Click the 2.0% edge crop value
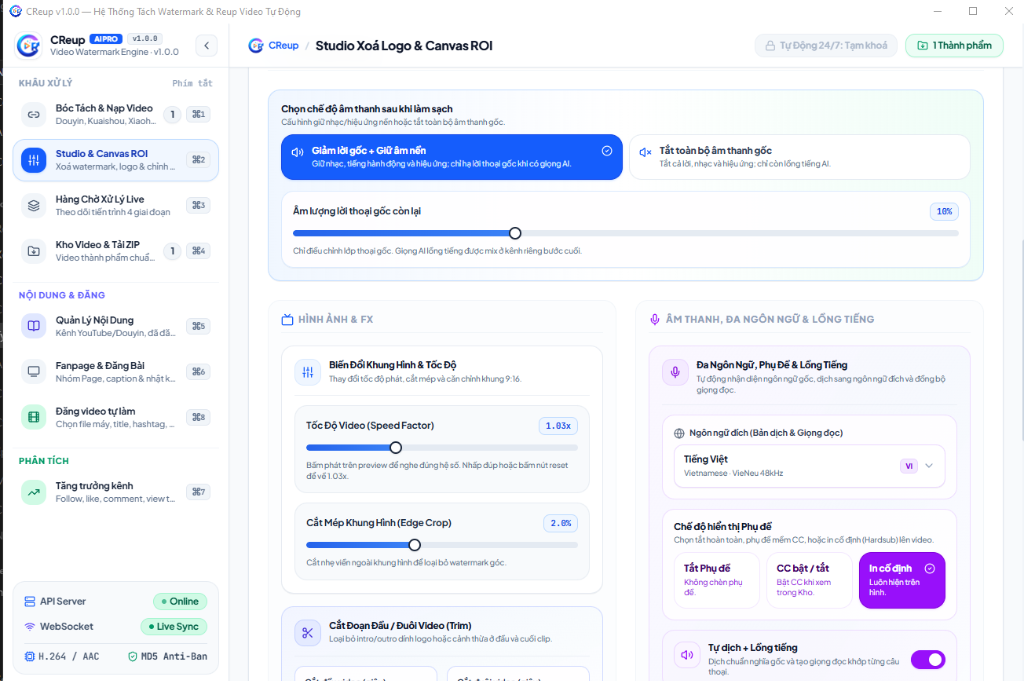Image resolution: width=1024 pixels, height=681 pixels. click(560, 523)
